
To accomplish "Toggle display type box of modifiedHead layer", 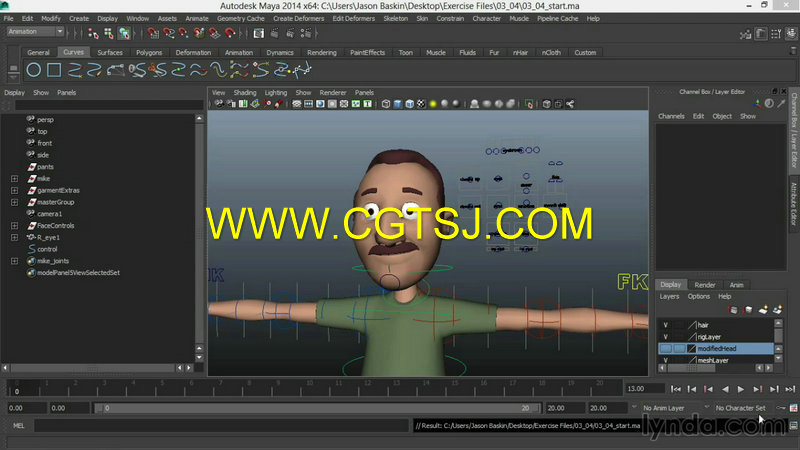I will 679,348.
